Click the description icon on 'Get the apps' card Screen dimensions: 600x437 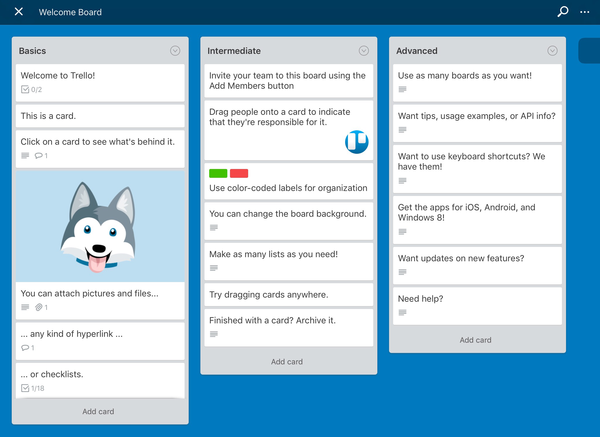point(403,232)
